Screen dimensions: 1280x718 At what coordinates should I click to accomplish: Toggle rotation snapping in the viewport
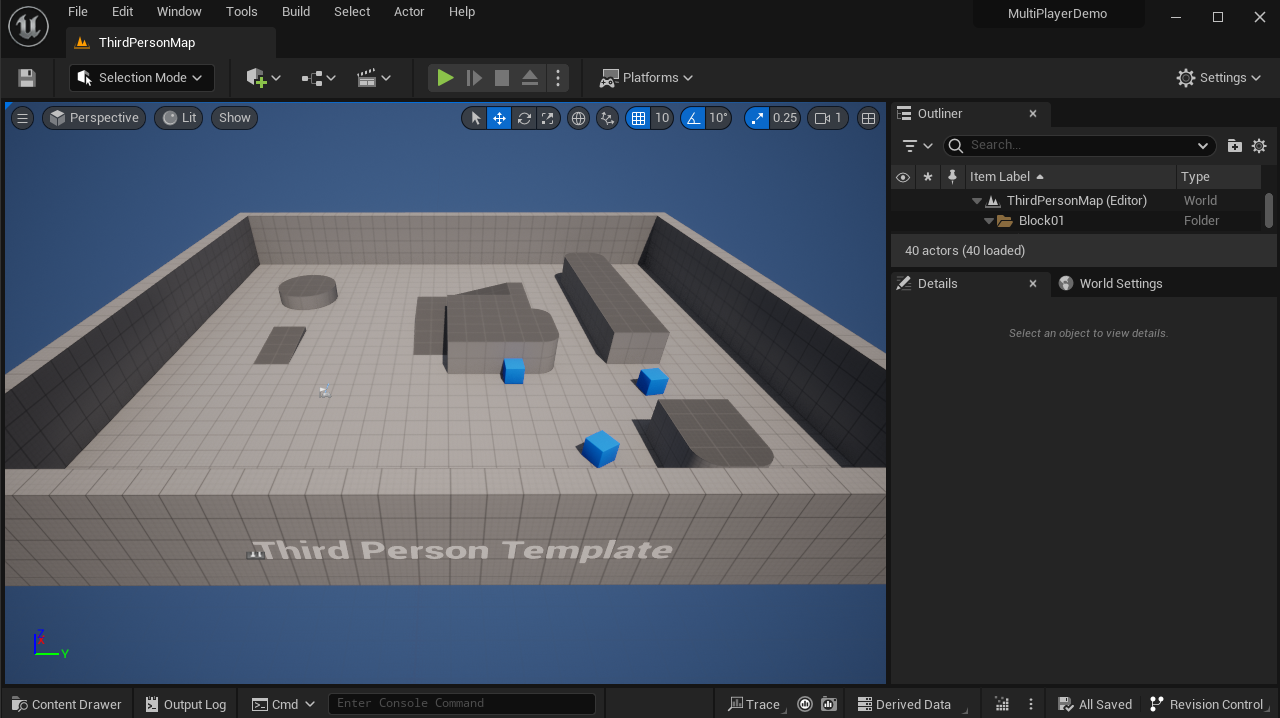[x=693, y=118]
